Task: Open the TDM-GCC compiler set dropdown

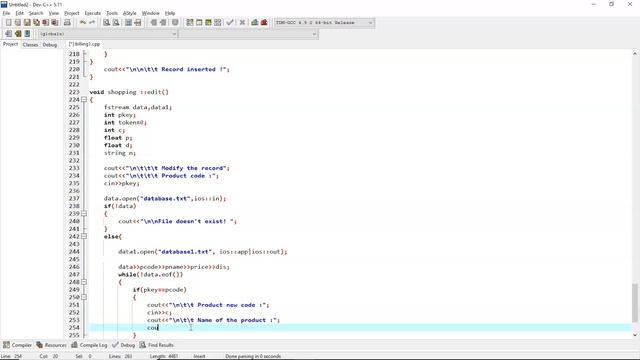Action: 324,22
